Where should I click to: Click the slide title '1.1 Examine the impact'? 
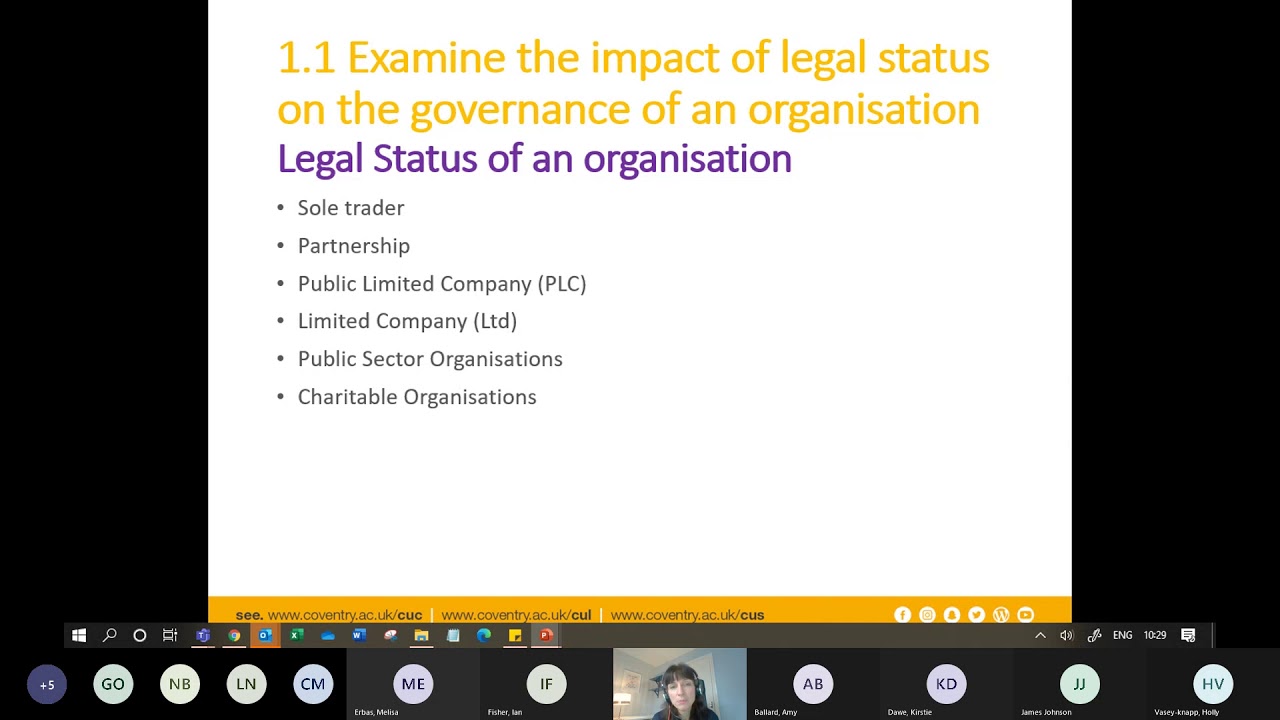click(633, 84)
